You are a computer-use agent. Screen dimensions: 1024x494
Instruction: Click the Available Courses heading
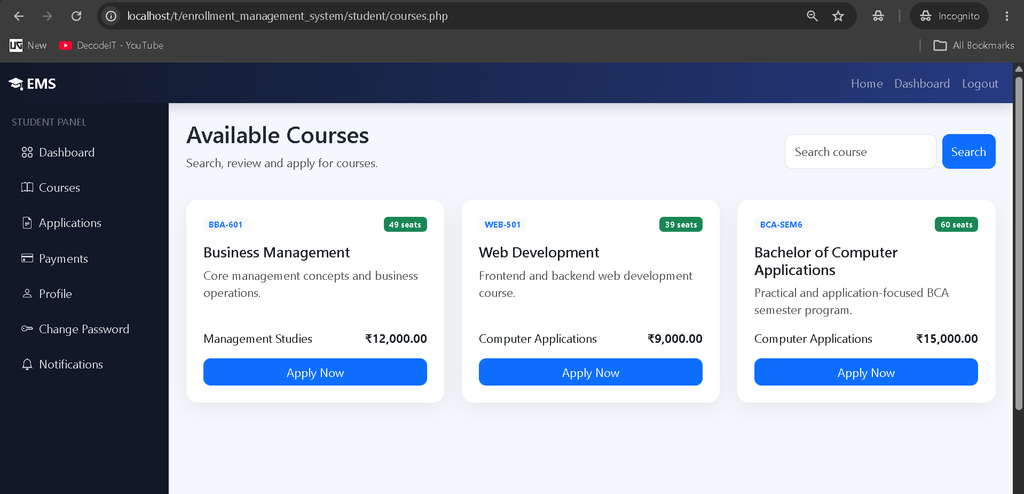pyautogui.click(x=278, y=135)
